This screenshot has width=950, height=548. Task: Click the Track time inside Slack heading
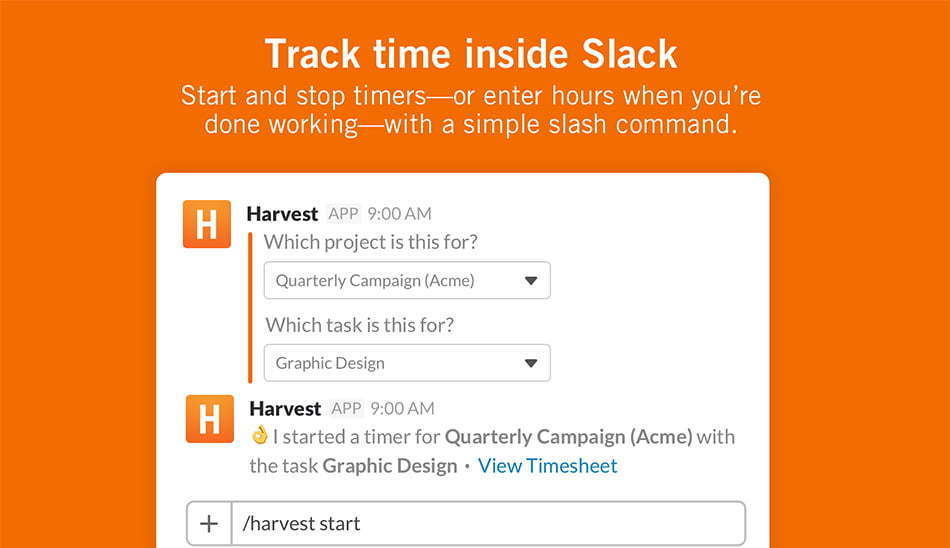(x=471, y=53)
